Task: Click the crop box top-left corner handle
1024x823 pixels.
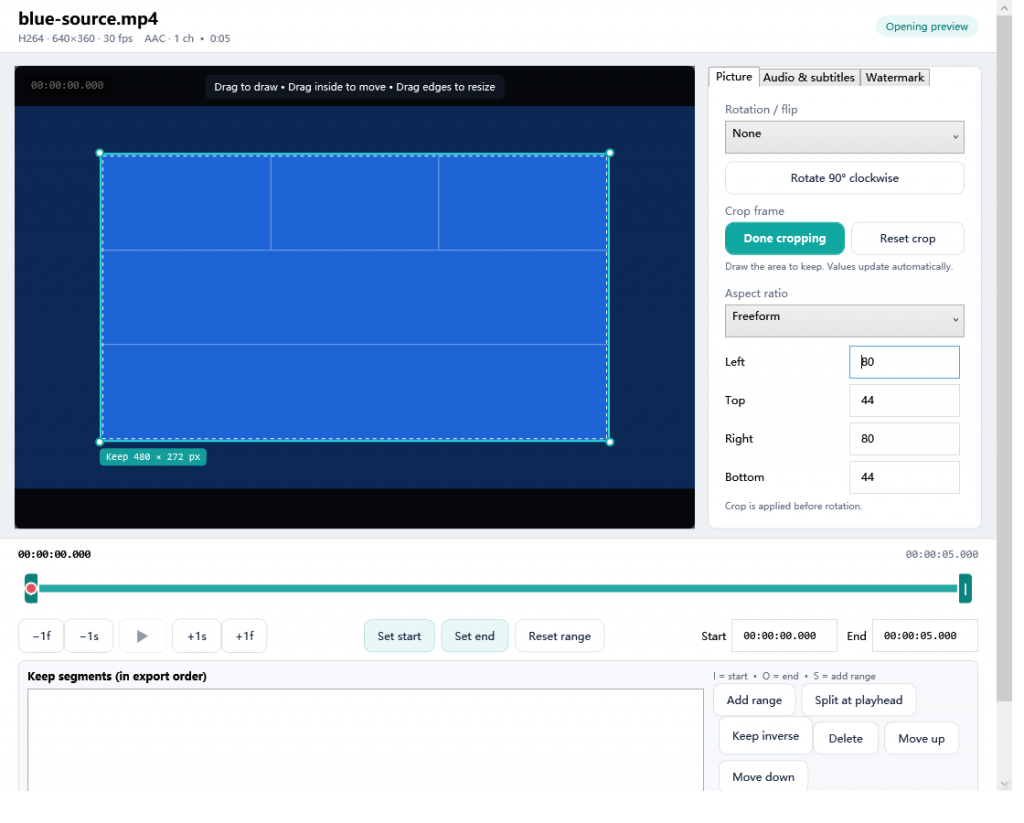Action: 101,154
